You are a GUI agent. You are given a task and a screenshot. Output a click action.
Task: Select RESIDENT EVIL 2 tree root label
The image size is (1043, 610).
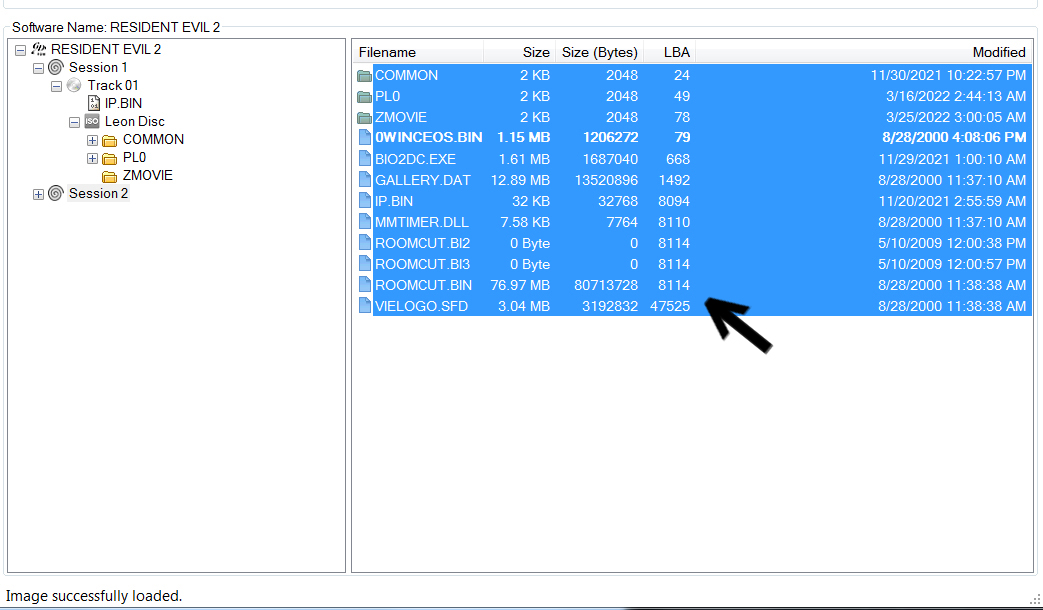click(106, 49)
